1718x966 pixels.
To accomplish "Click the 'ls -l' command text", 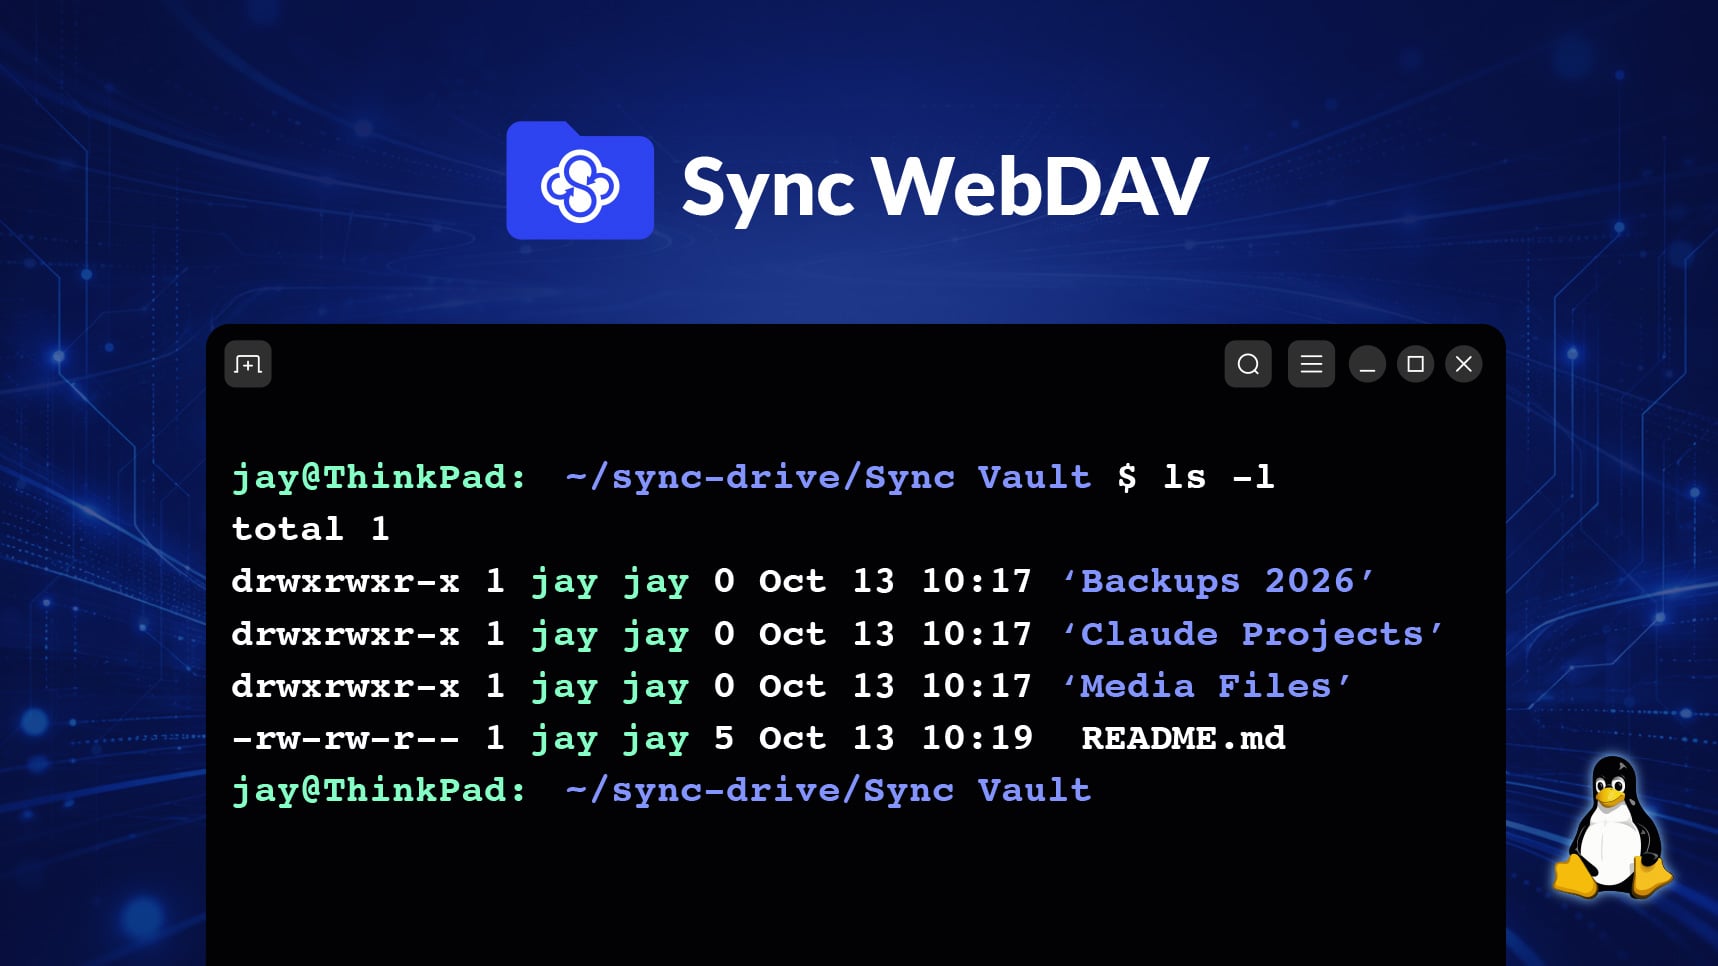I will (1219, 477).
